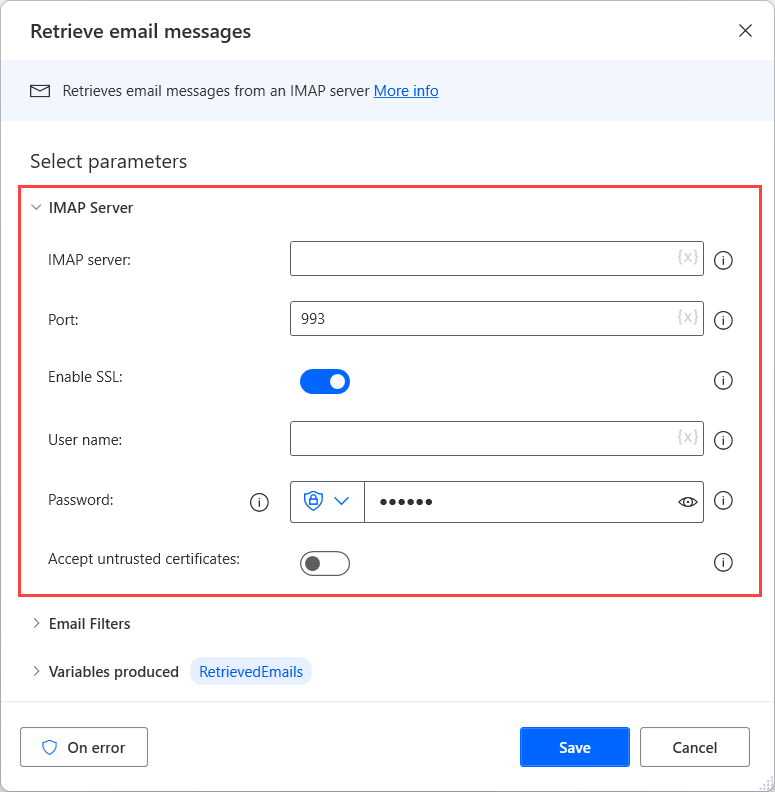775x792 pixels.
Task: Click the info icon next to IMAP server field
Action: coord(723,260)
